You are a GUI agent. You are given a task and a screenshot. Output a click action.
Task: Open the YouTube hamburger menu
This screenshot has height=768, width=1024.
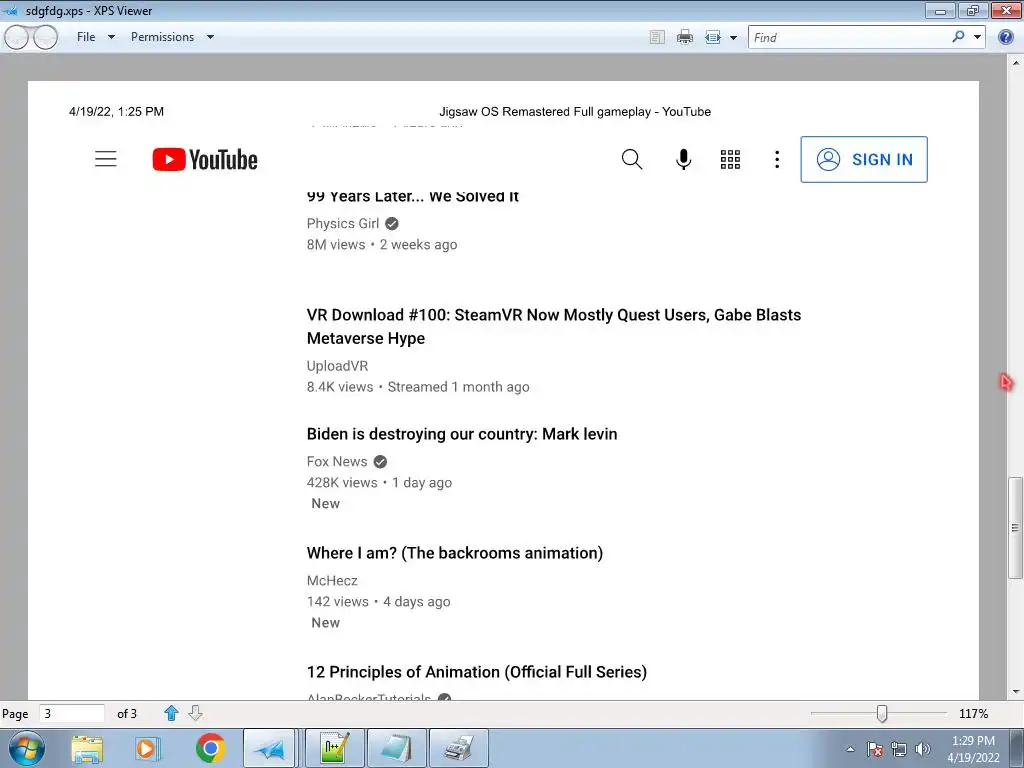(106, 159)
